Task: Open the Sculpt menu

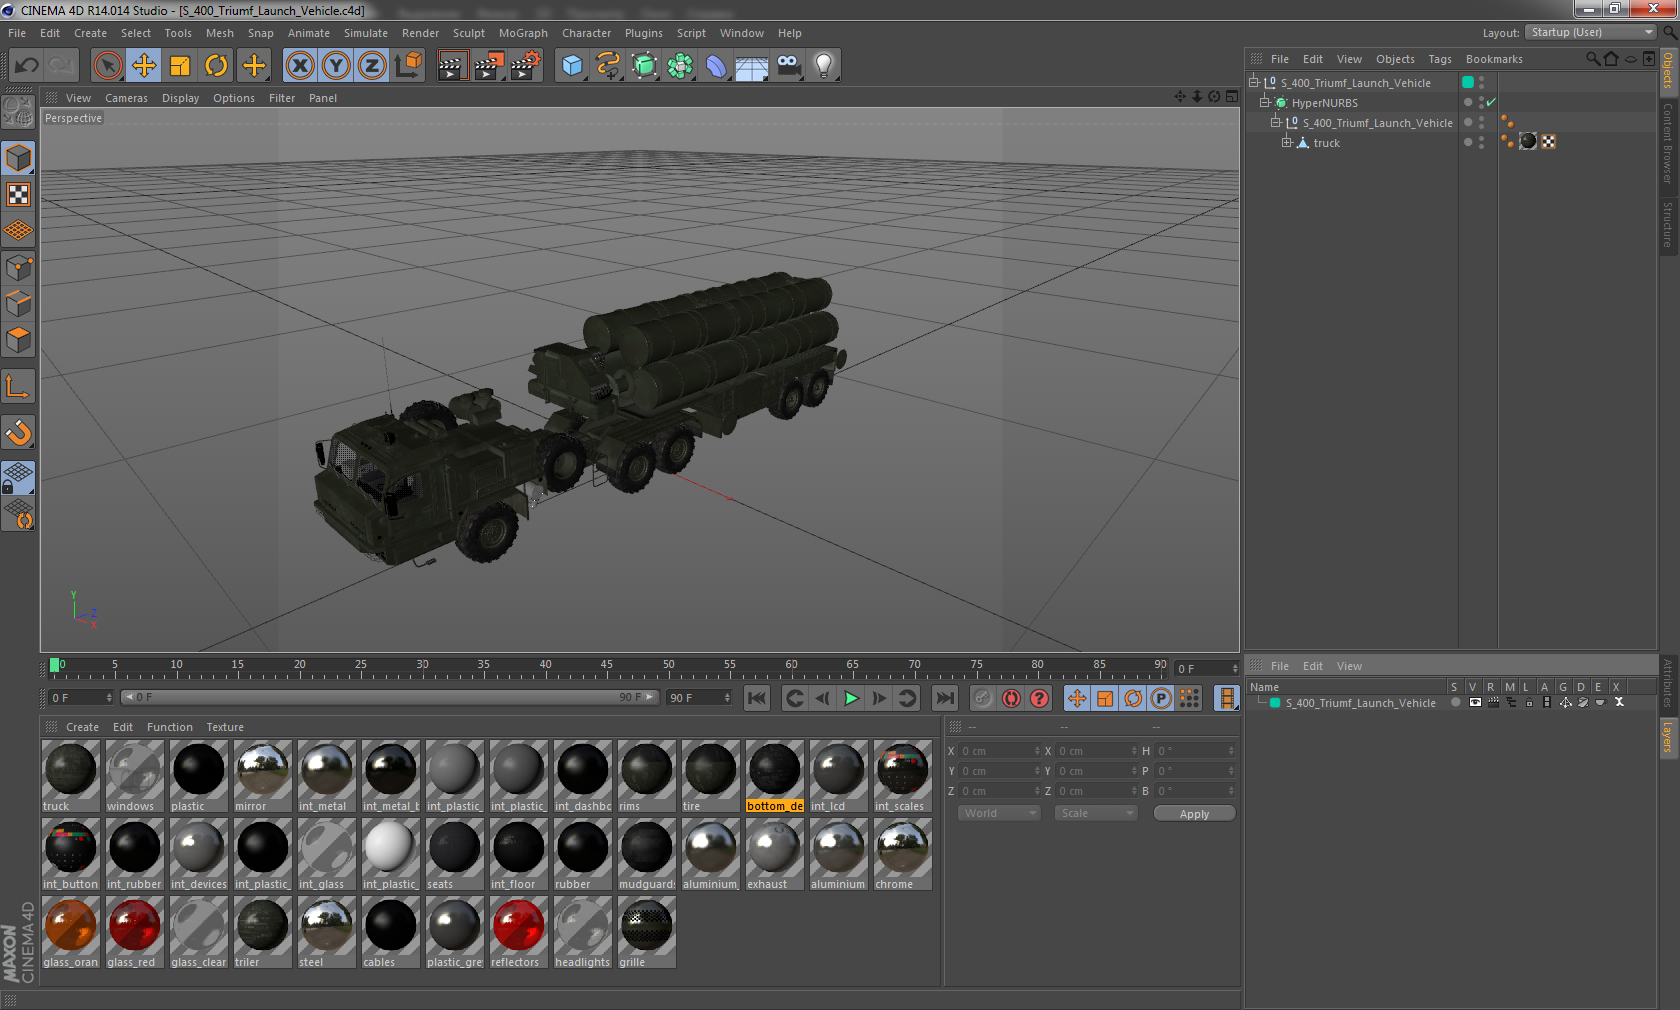Action: [x=468, y=33]
